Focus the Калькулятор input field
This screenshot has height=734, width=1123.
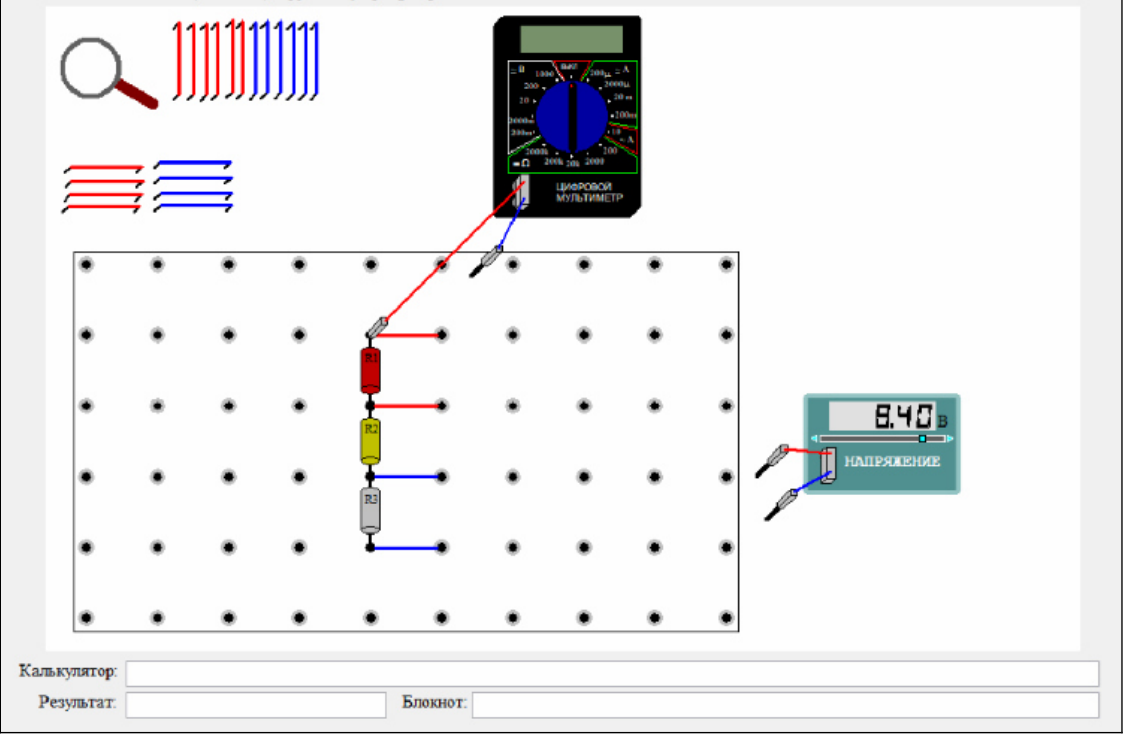[x=612, y=674]
